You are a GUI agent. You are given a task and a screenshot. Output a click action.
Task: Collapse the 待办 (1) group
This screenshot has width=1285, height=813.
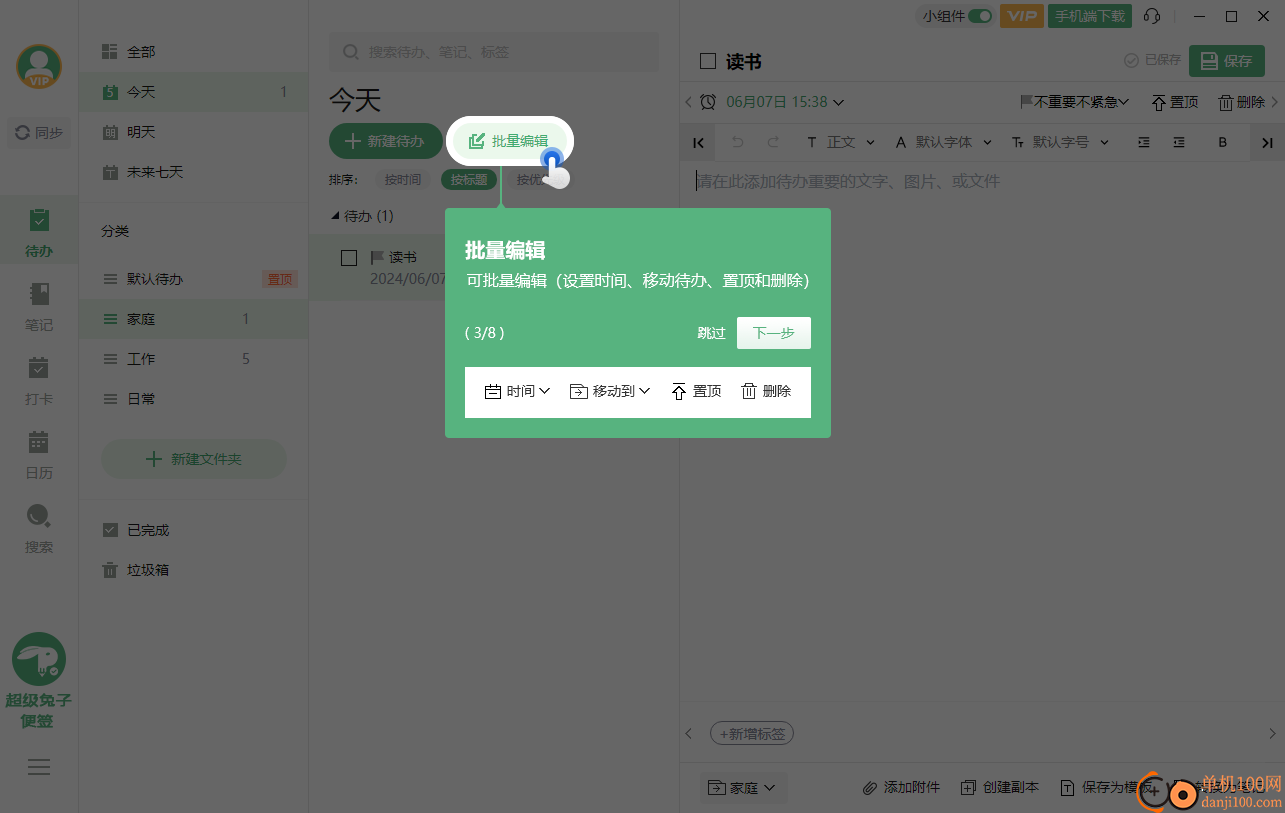coord(335,216)
